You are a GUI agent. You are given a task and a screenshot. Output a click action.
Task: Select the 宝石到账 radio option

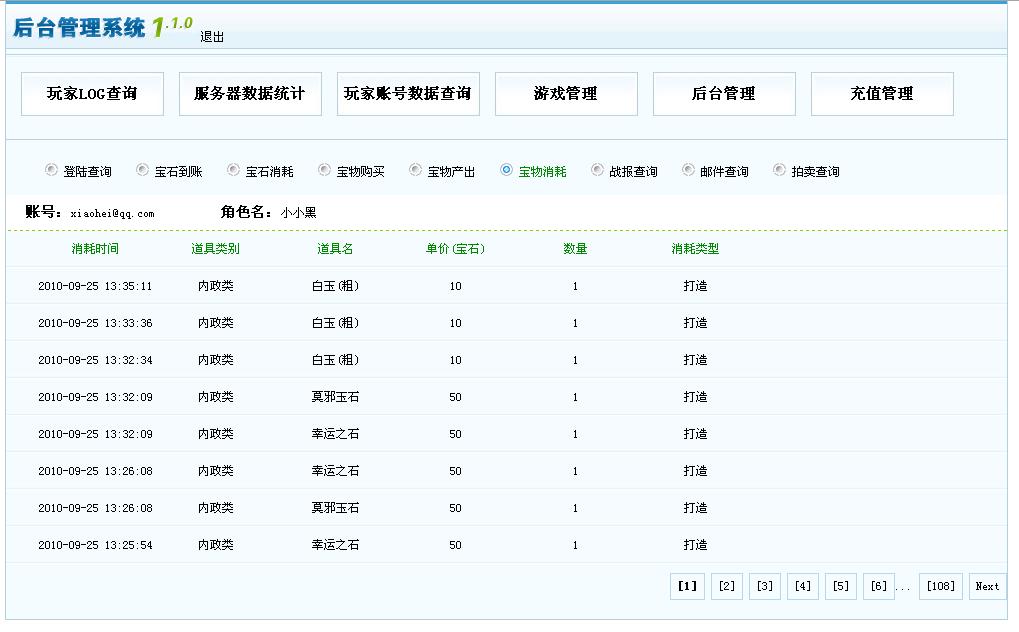coord(143,171)
